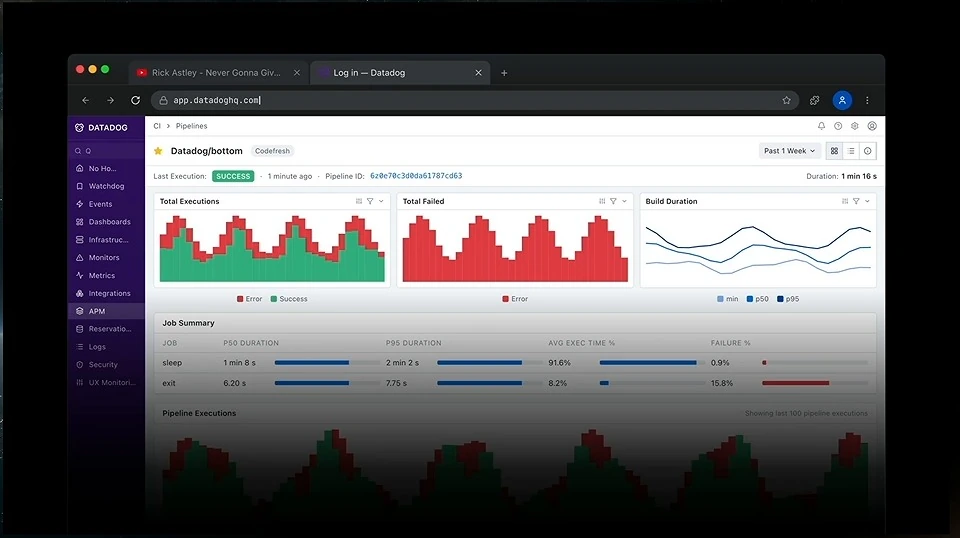Click the Build Duration filter icon
Image resolution: width=960 pixels, height=538 pixels.
[x=856, y=201]
